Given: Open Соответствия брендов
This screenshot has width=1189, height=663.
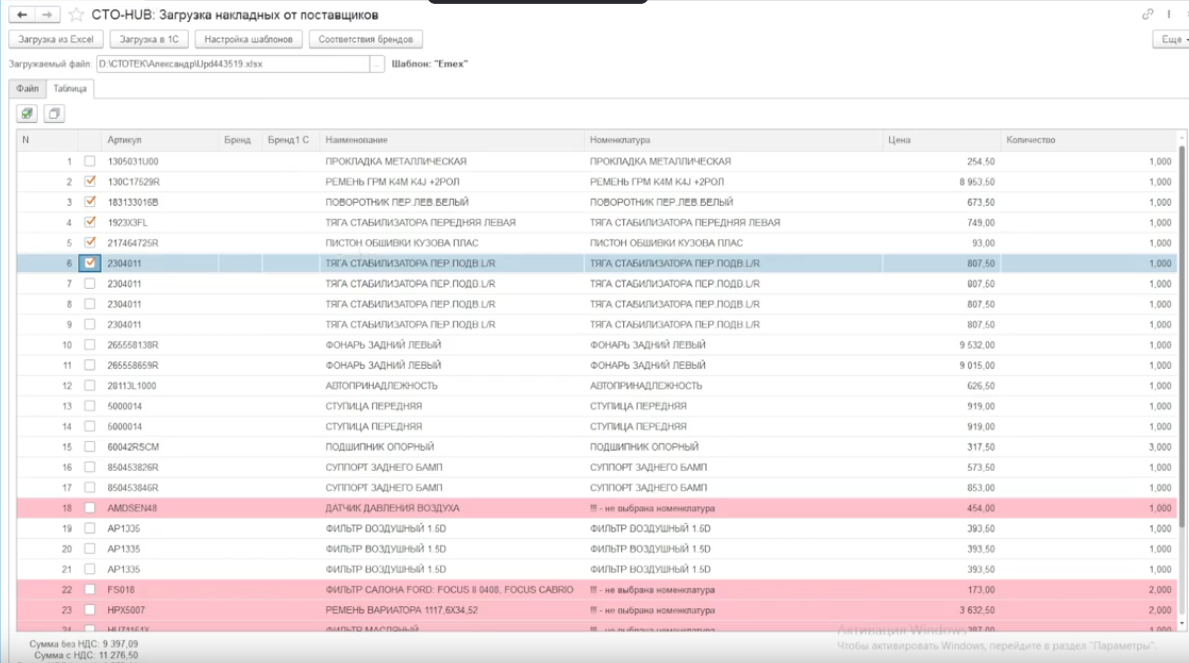Looking at the screenshot, I should pos(365,39).
